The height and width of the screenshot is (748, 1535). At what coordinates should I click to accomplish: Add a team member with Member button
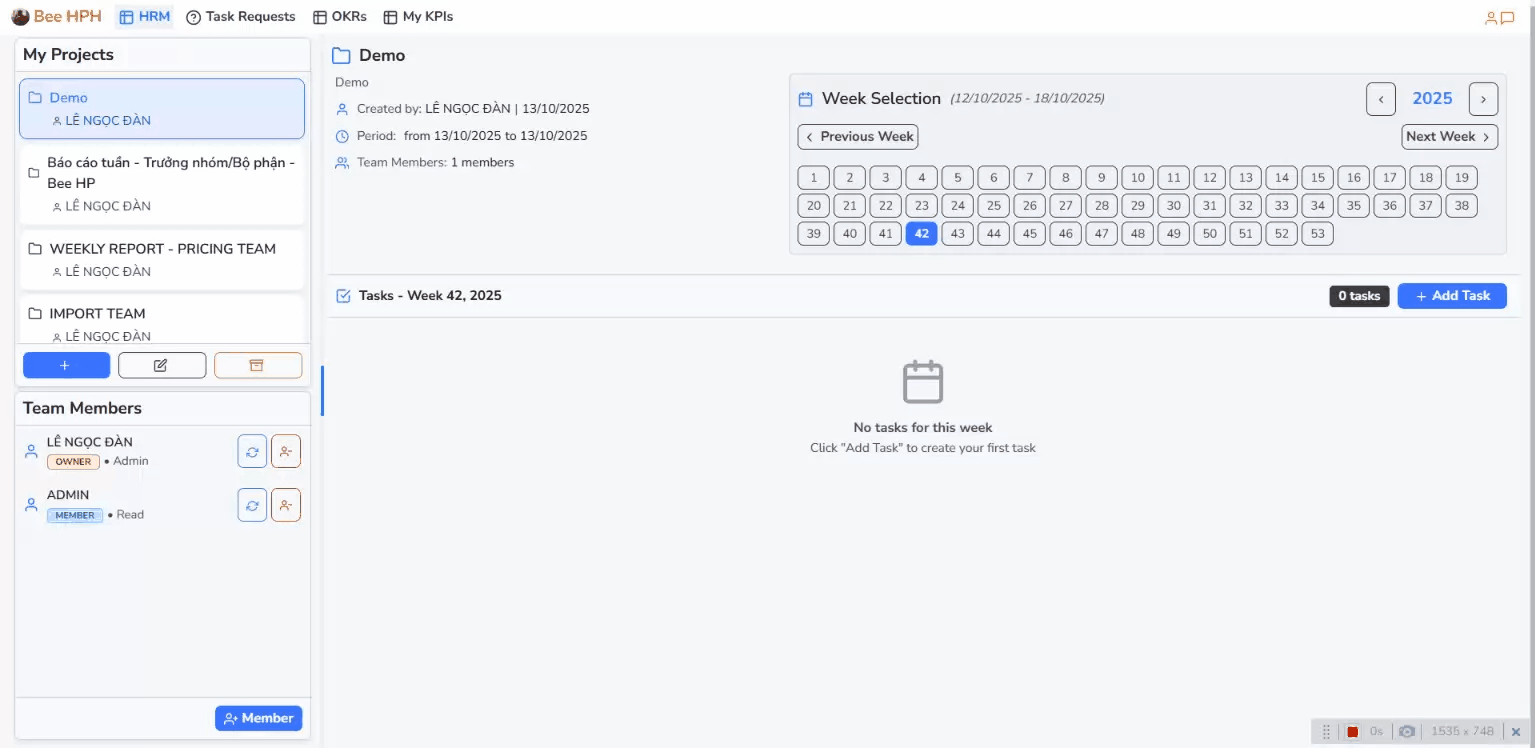coord(258,718)
